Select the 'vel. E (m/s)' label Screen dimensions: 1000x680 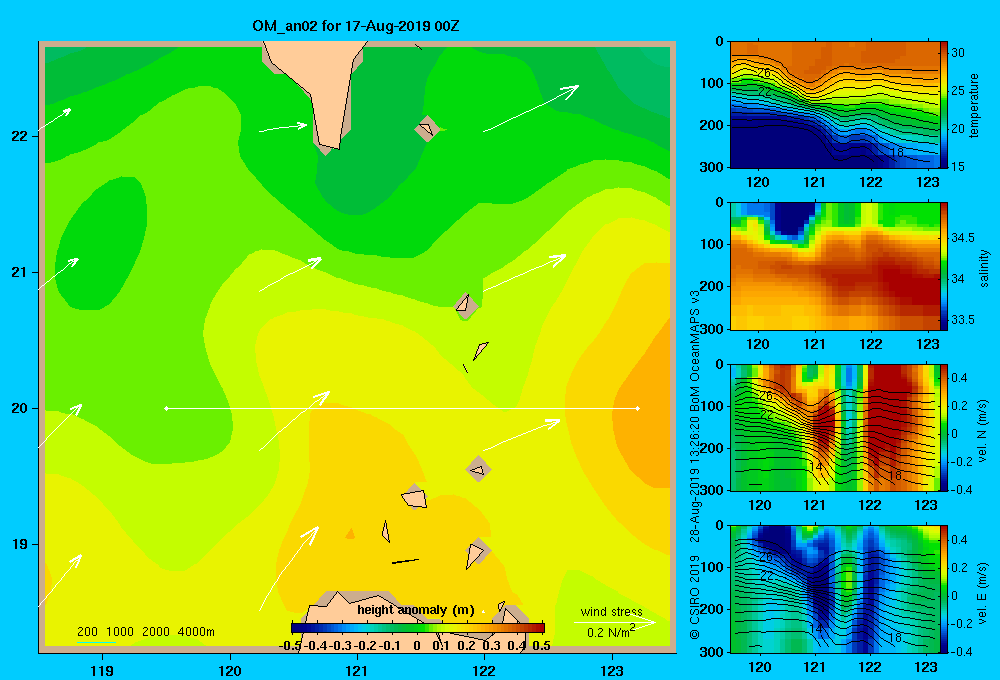pyautogui.click(x=983, y=592)
